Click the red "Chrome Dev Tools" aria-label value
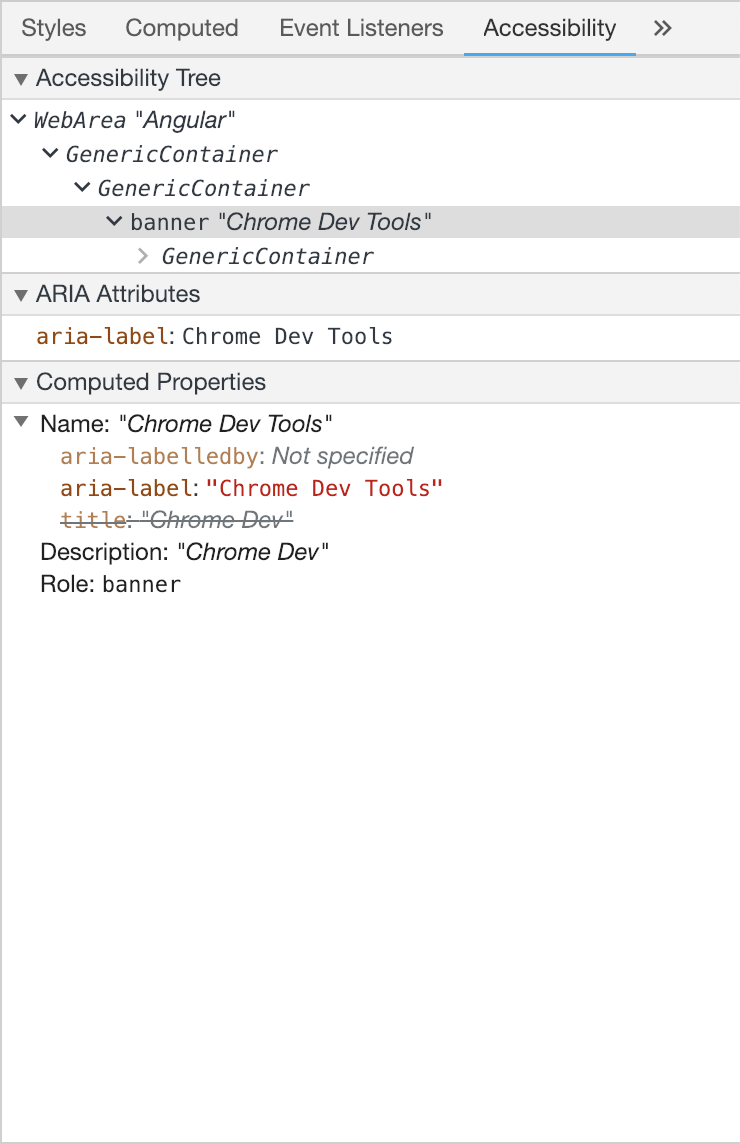The width and height of the screenshot is (740, 1144). (324, 488)
